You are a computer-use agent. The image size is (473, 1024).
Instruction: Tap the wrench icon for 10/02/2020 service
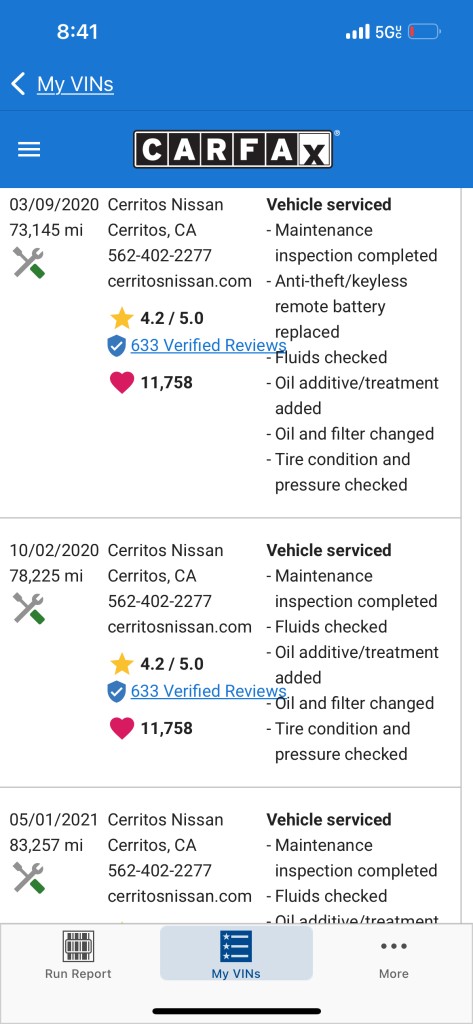pos(29,608)
